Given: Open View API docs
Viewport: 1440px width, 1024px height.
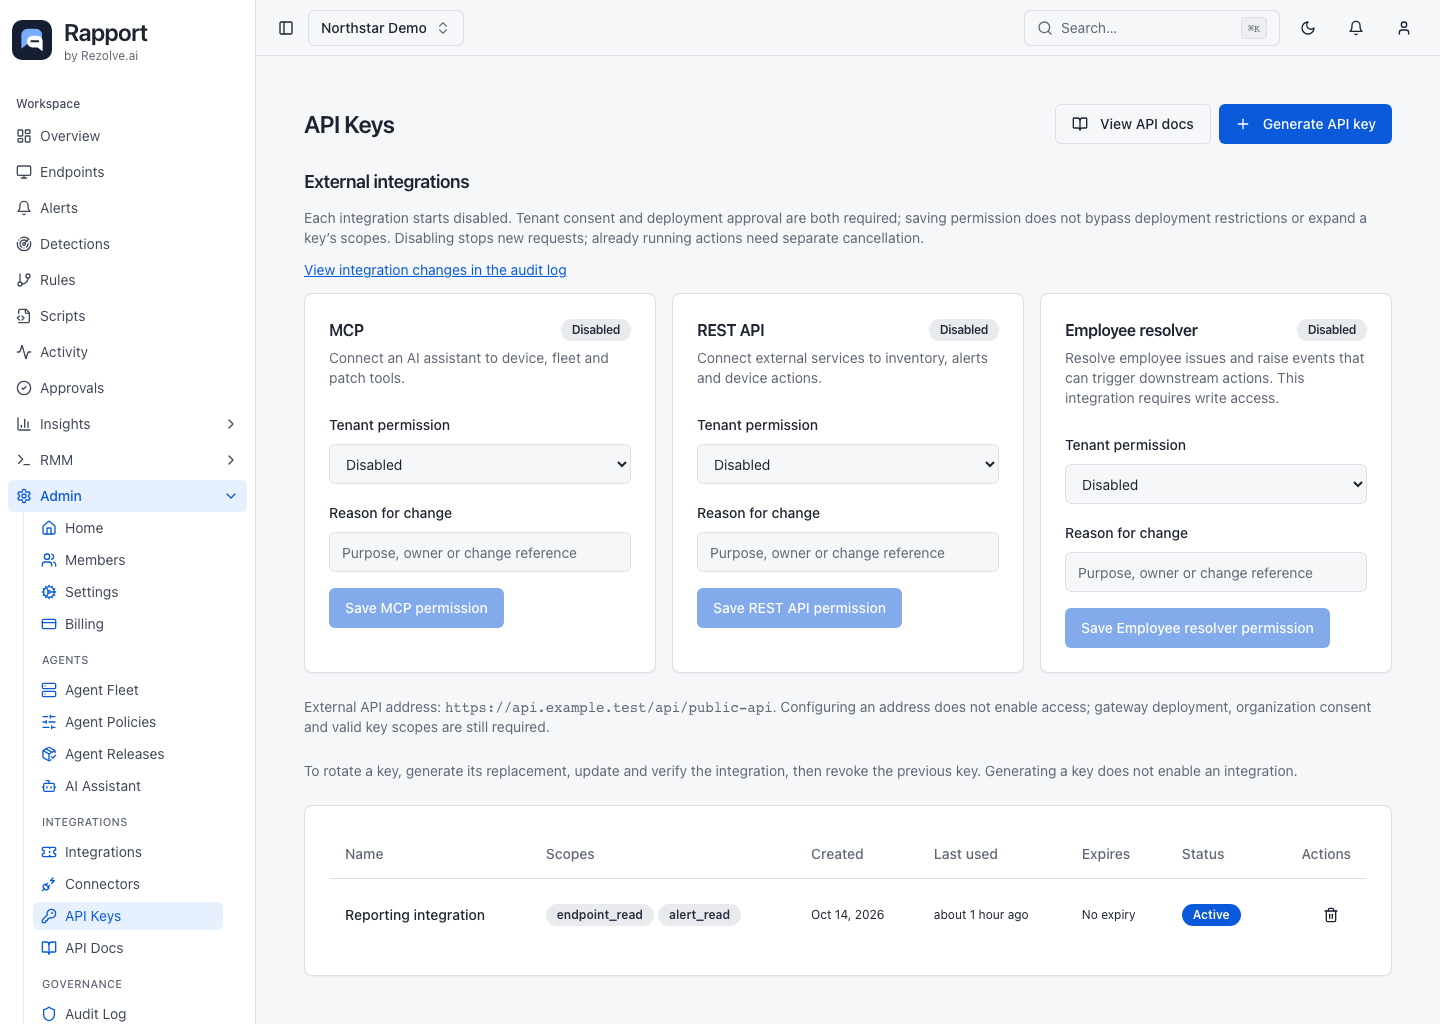Looking at the screenshot, I should coord(1133,124).
